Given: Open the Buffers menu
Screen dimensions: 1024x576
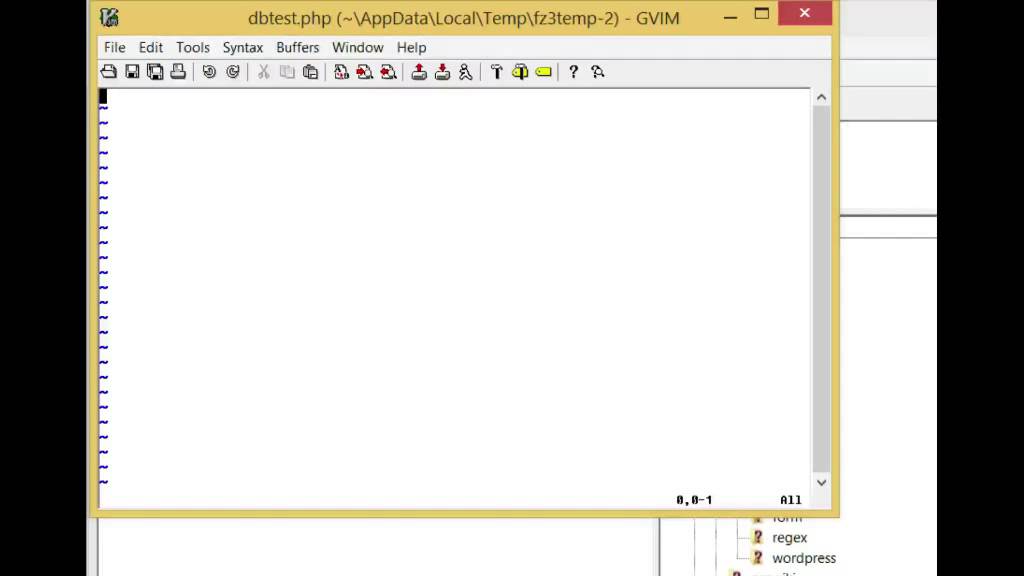Looking at the screenshot, I should tap(297, 48).
